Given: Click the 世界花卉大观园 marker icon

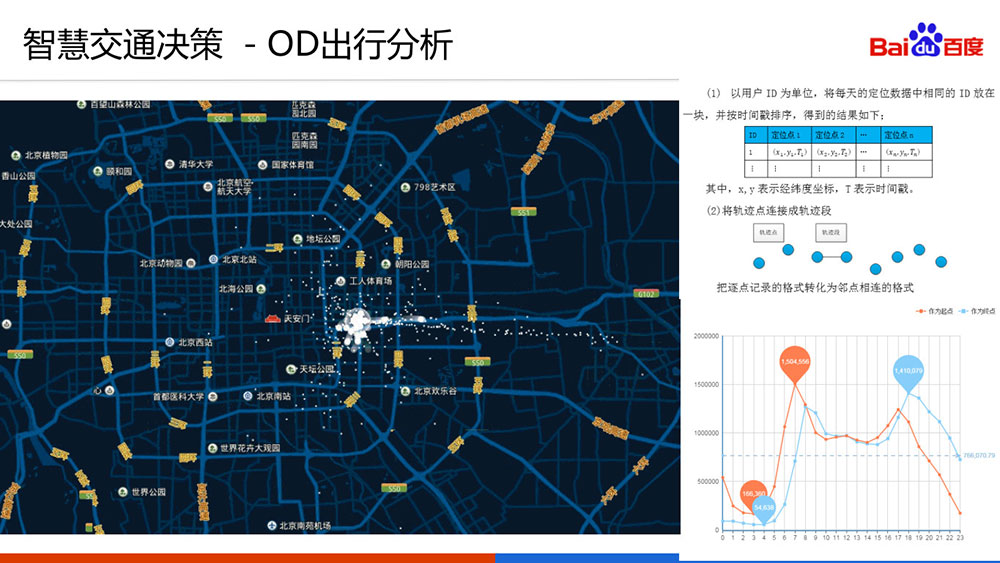Looking at the screenshot, I should tap(212, 448).
